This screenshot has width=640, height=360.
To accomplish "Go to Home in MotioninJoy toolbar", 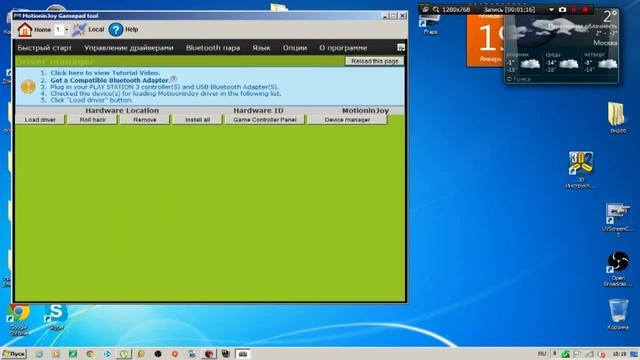I will (x=34, y=29).
